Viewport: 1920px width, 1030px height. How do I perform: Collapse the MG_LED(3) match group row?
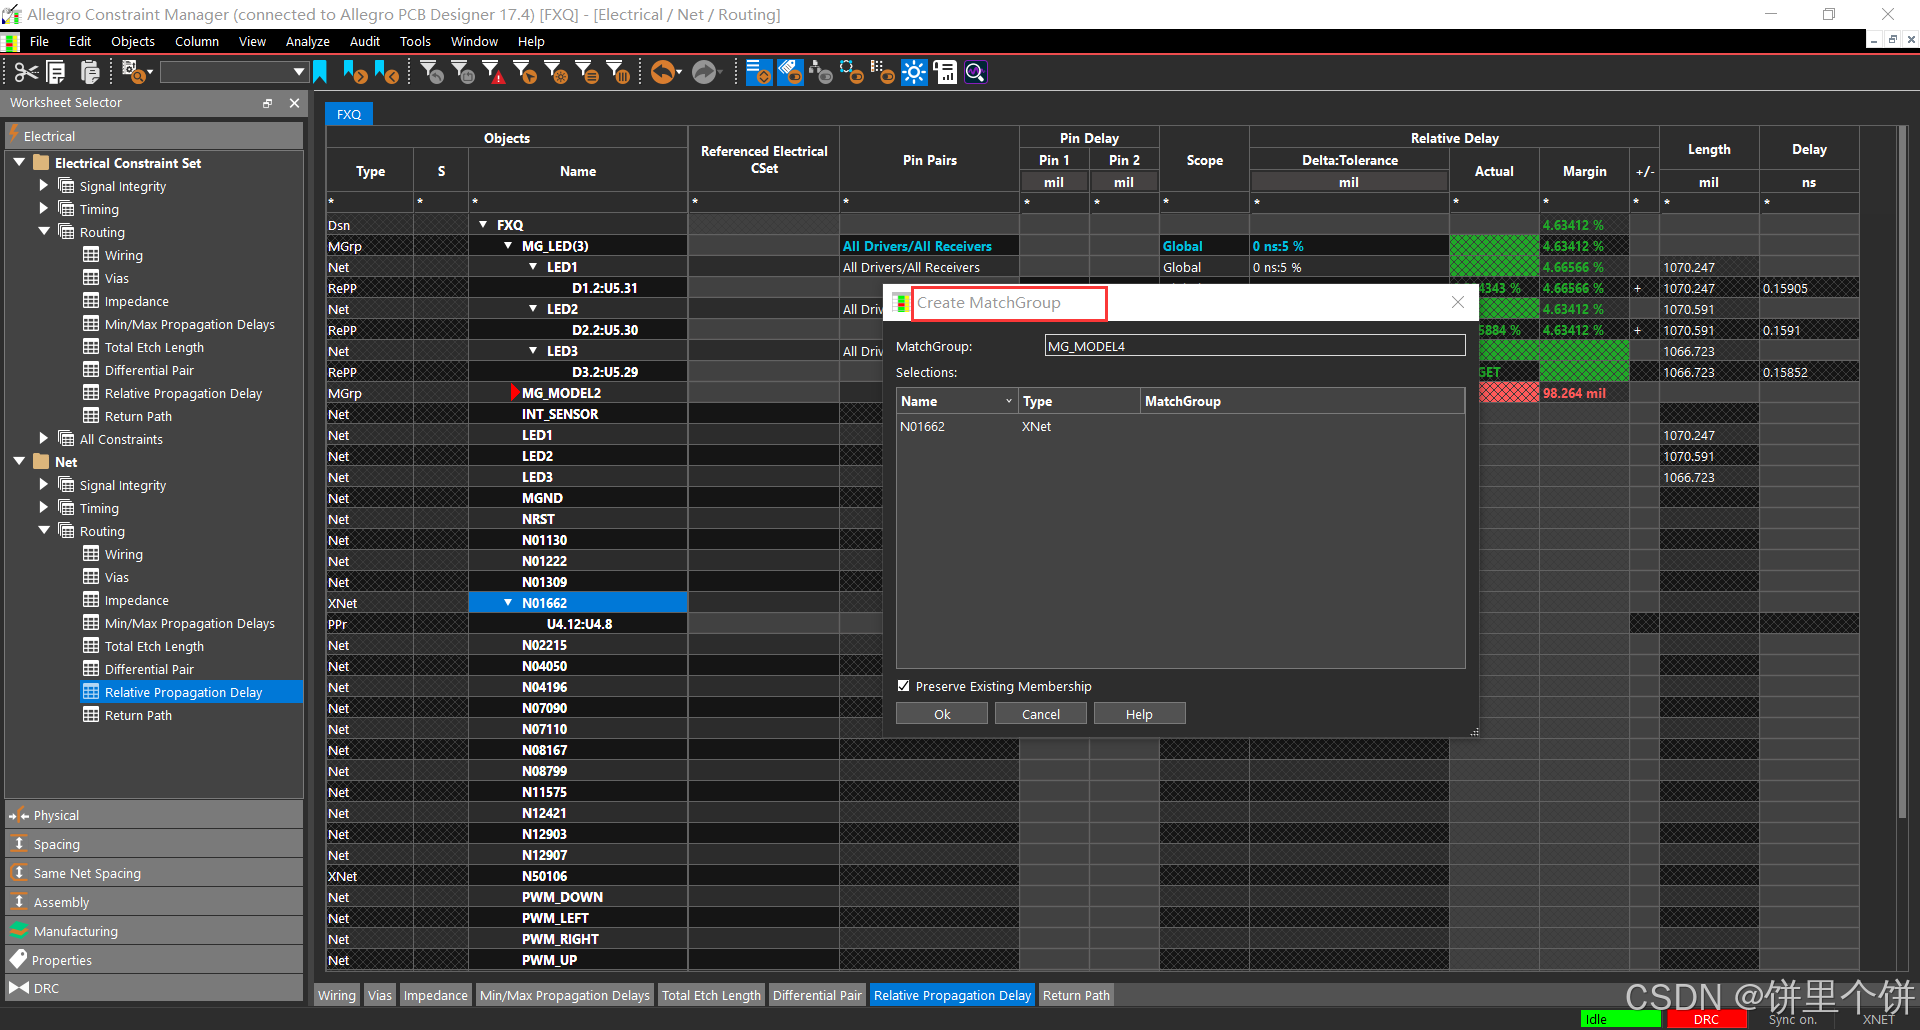(x=508, y=246)
